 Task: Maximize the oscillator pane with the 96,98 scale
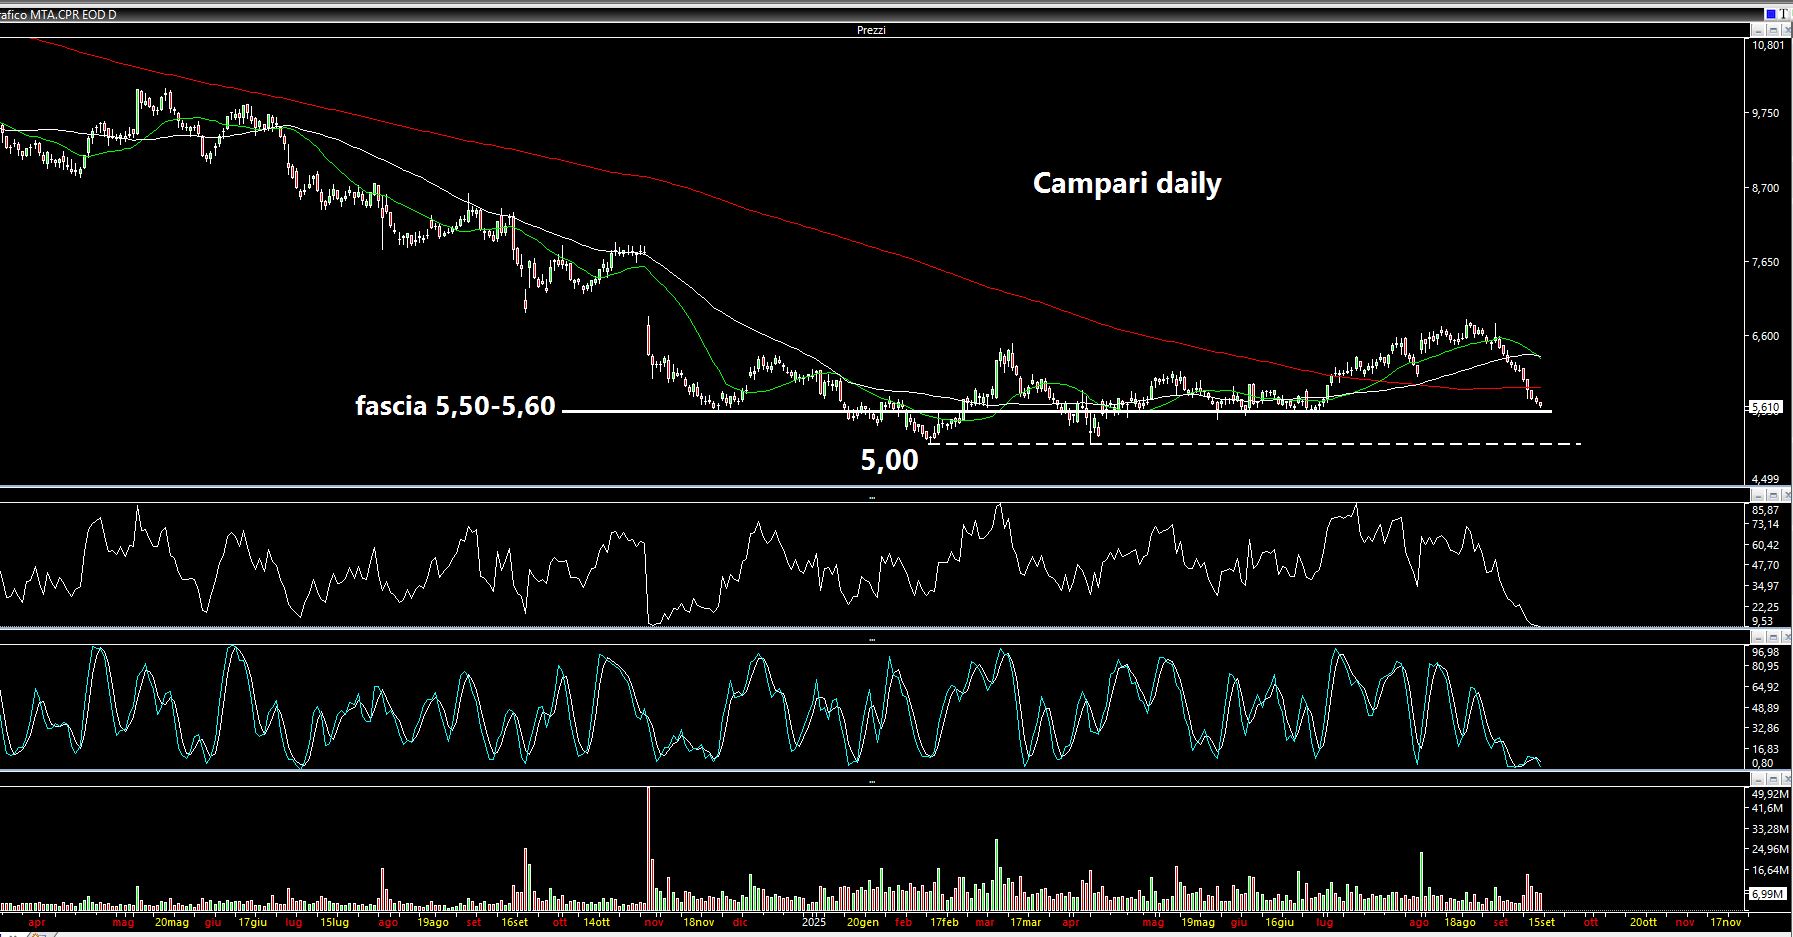(1773, 637)
